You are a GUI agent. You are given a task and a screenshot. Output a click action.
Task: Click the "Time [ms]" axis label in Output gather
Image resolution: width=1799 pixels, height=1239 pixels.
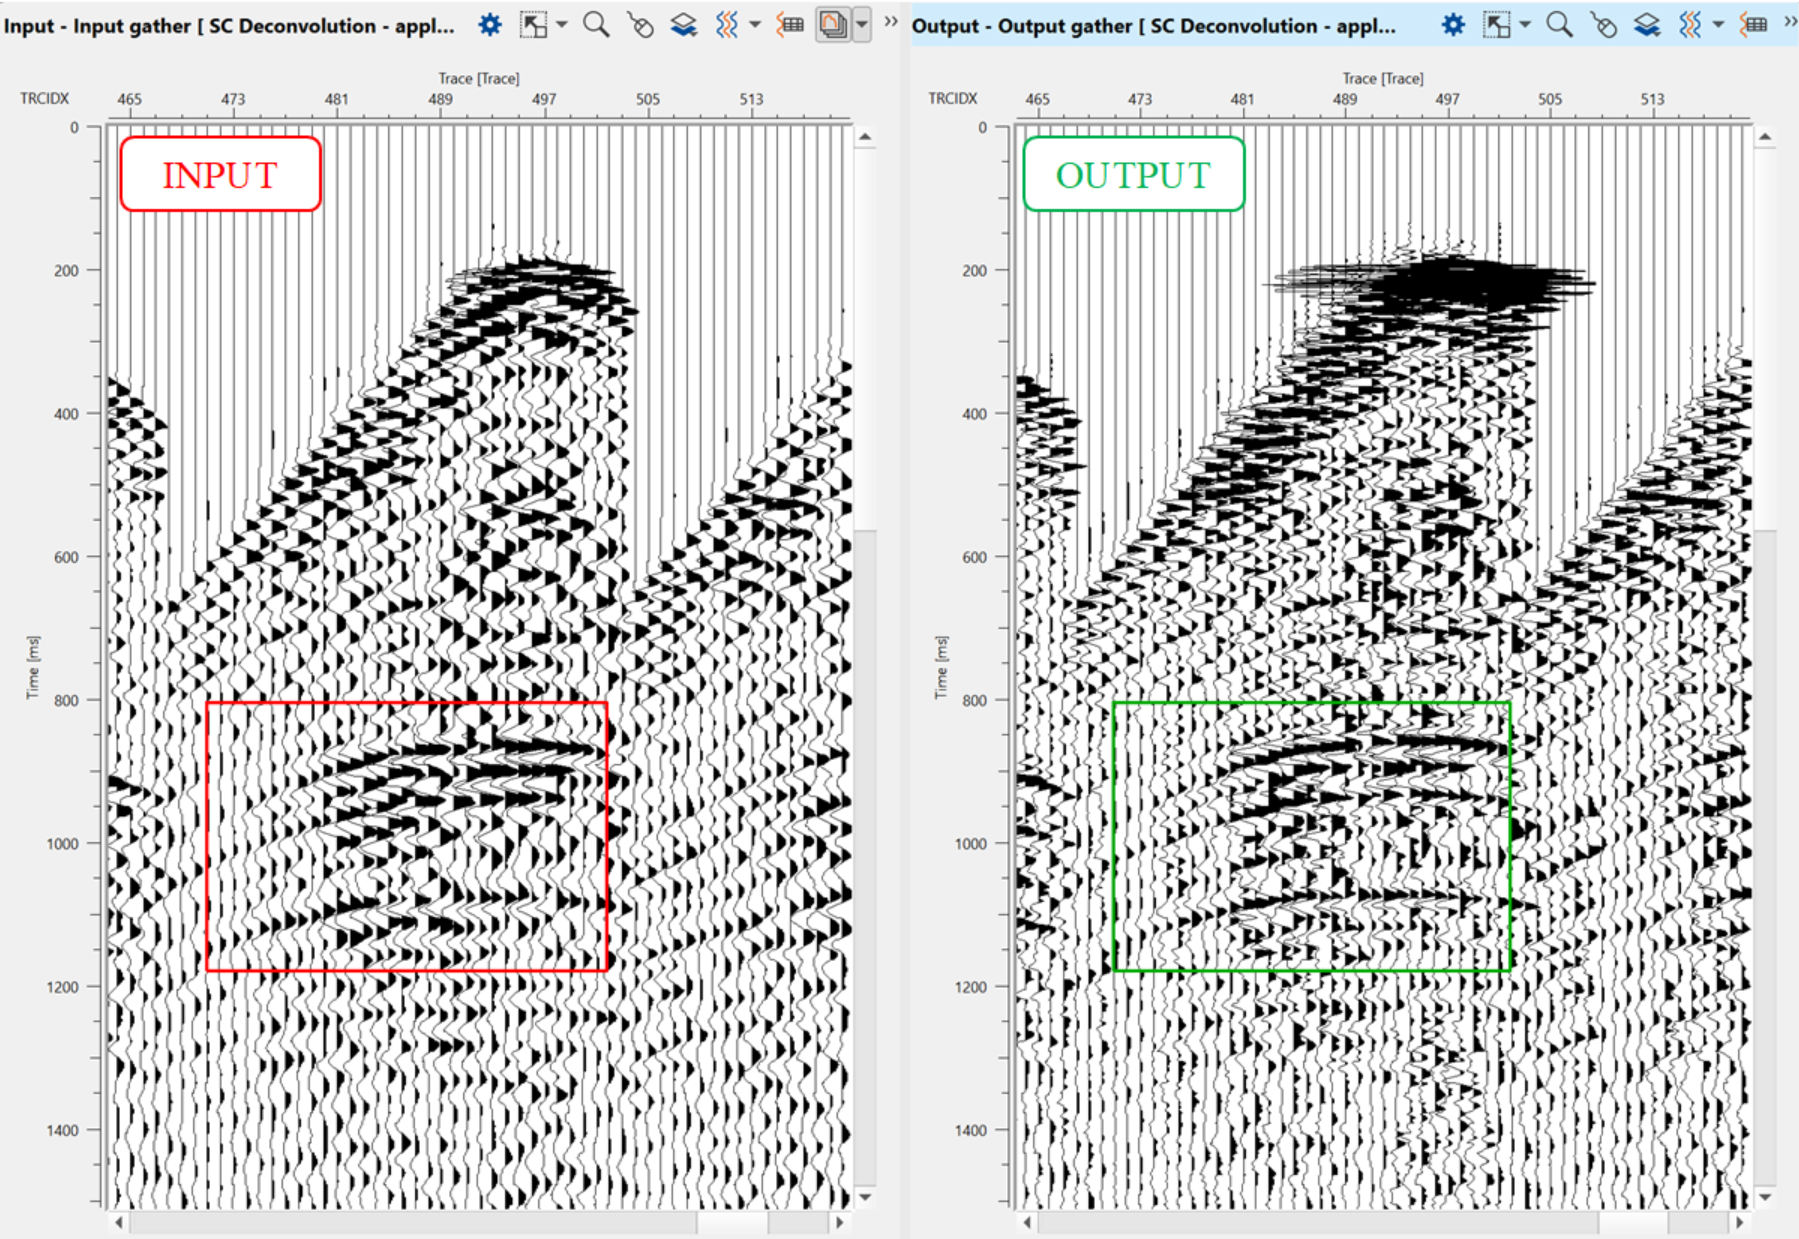pos(941,667)
